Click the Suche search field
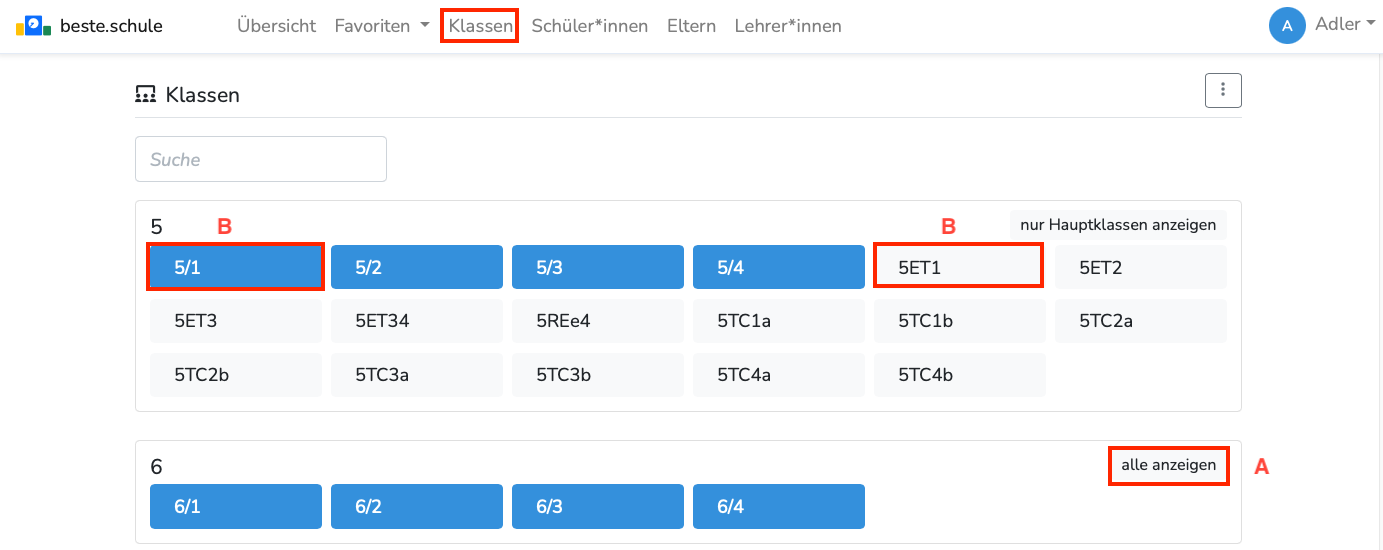The image size is (1383, 550). [261, 159]
